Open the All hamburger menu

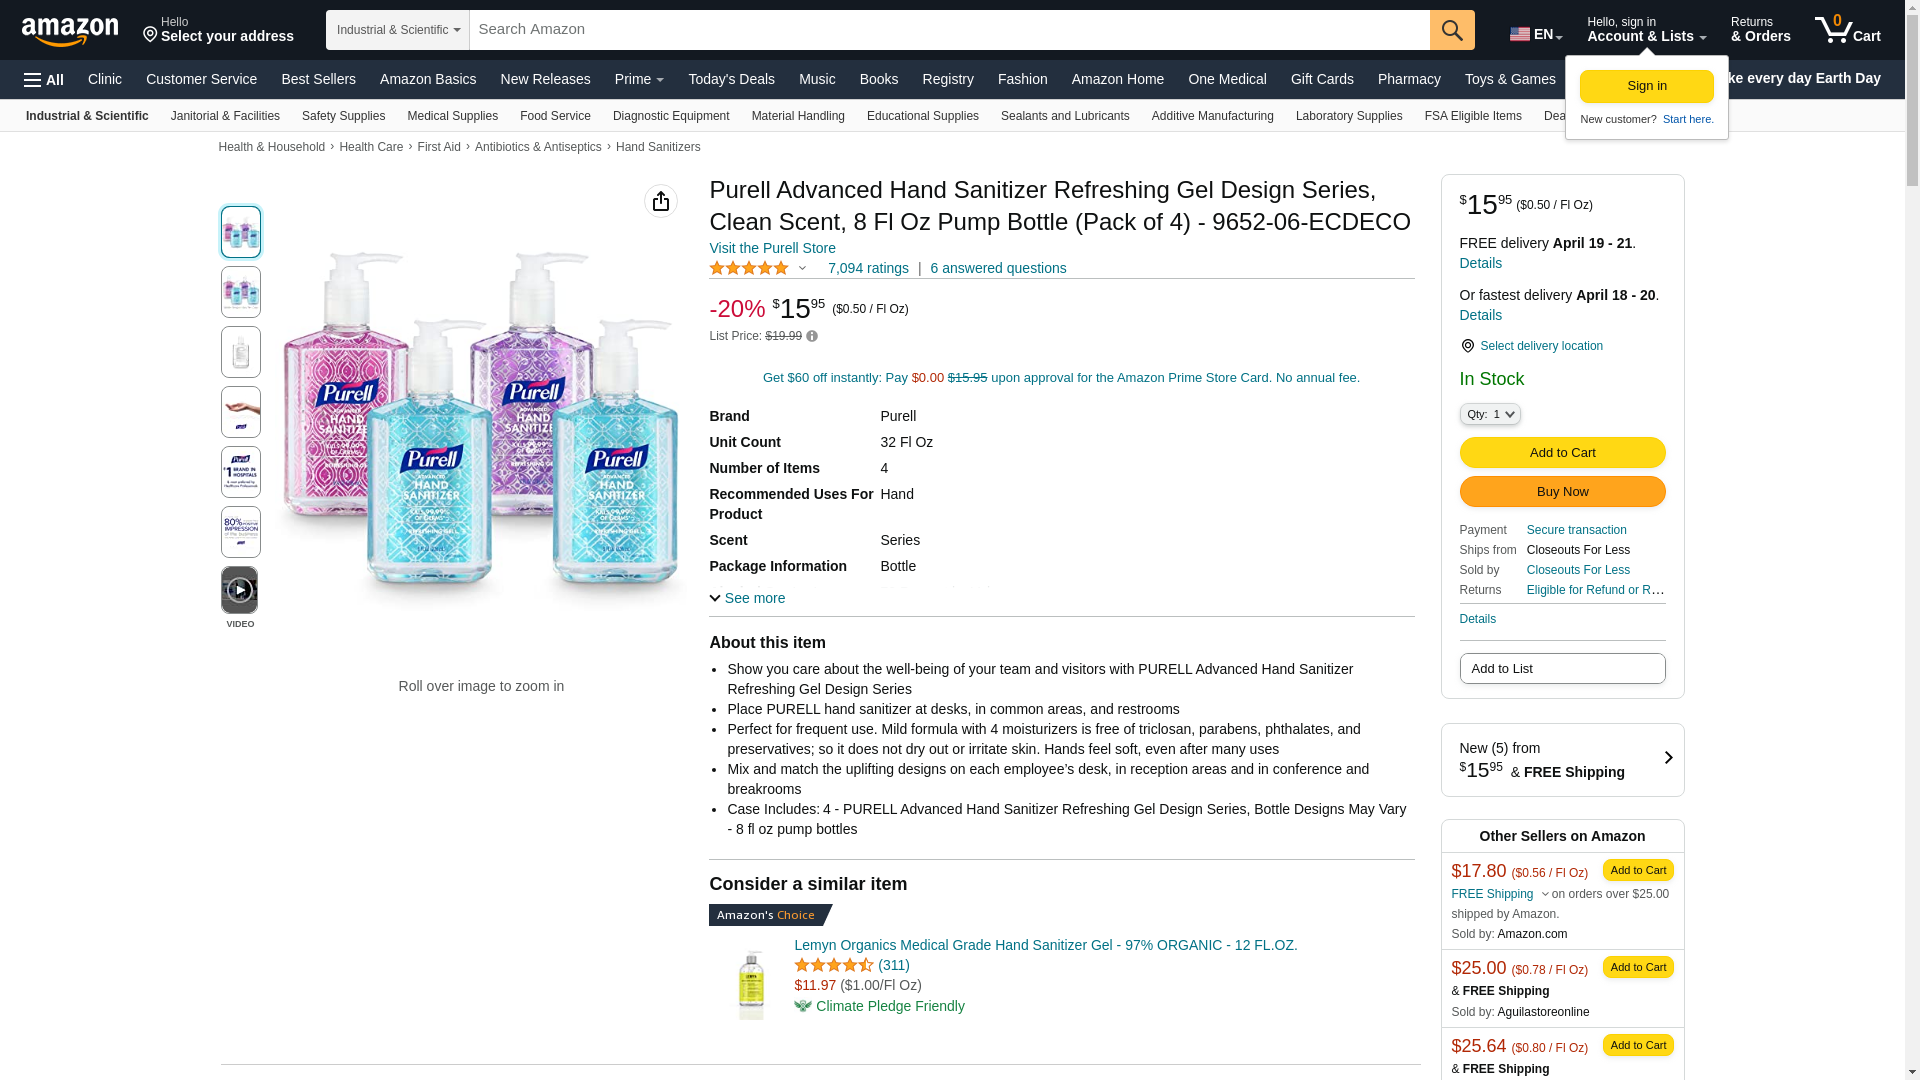[44, 80]
